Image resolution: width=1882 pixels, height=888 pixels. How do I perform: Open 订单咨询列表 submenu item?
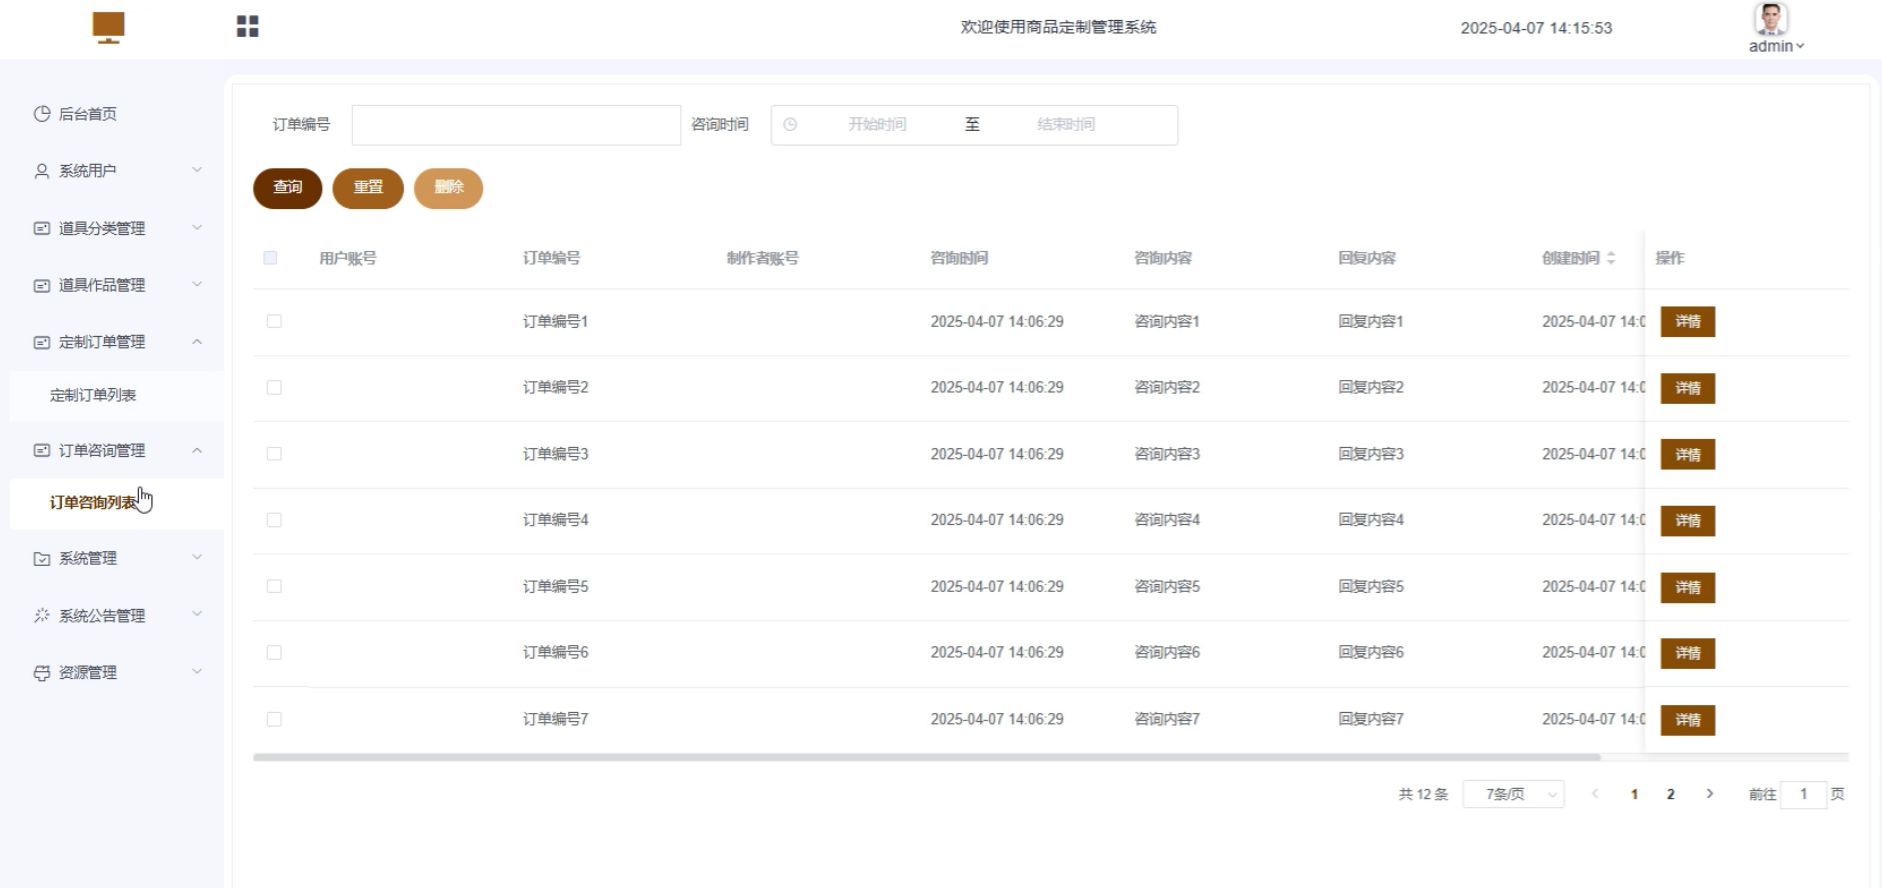117,503
